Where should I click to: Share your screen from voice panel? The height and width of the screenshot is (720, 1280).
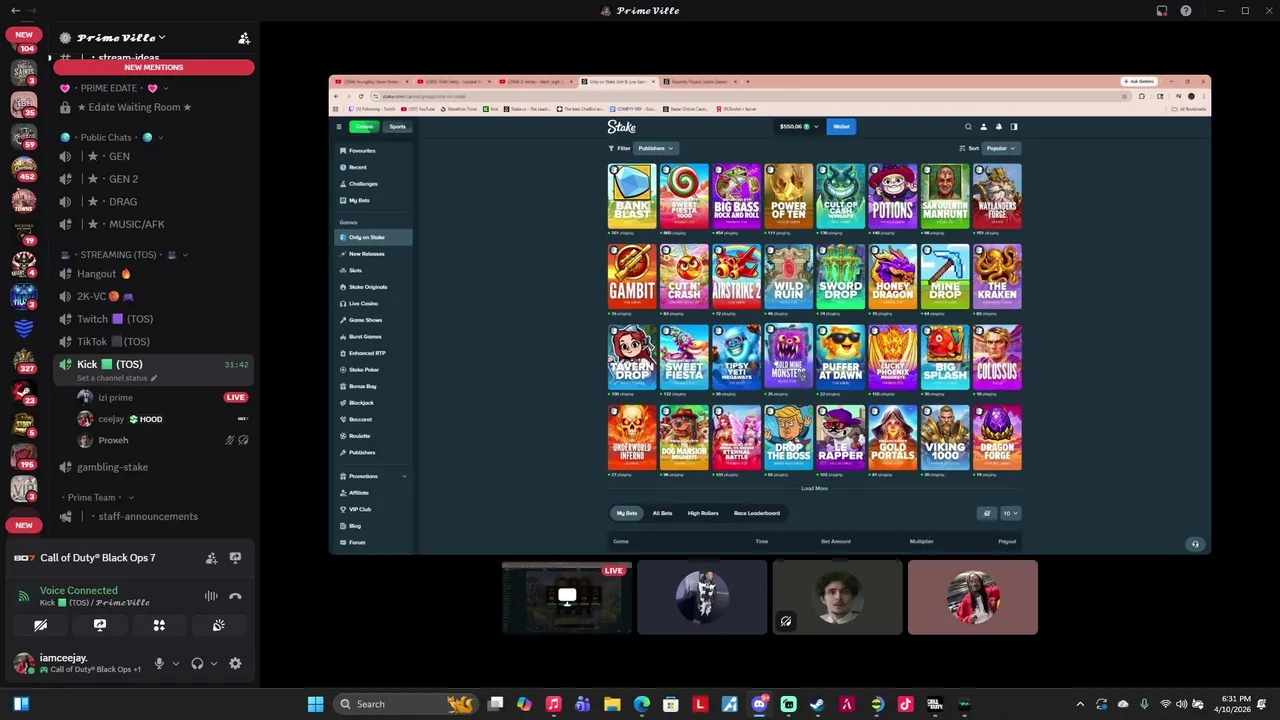100,625
